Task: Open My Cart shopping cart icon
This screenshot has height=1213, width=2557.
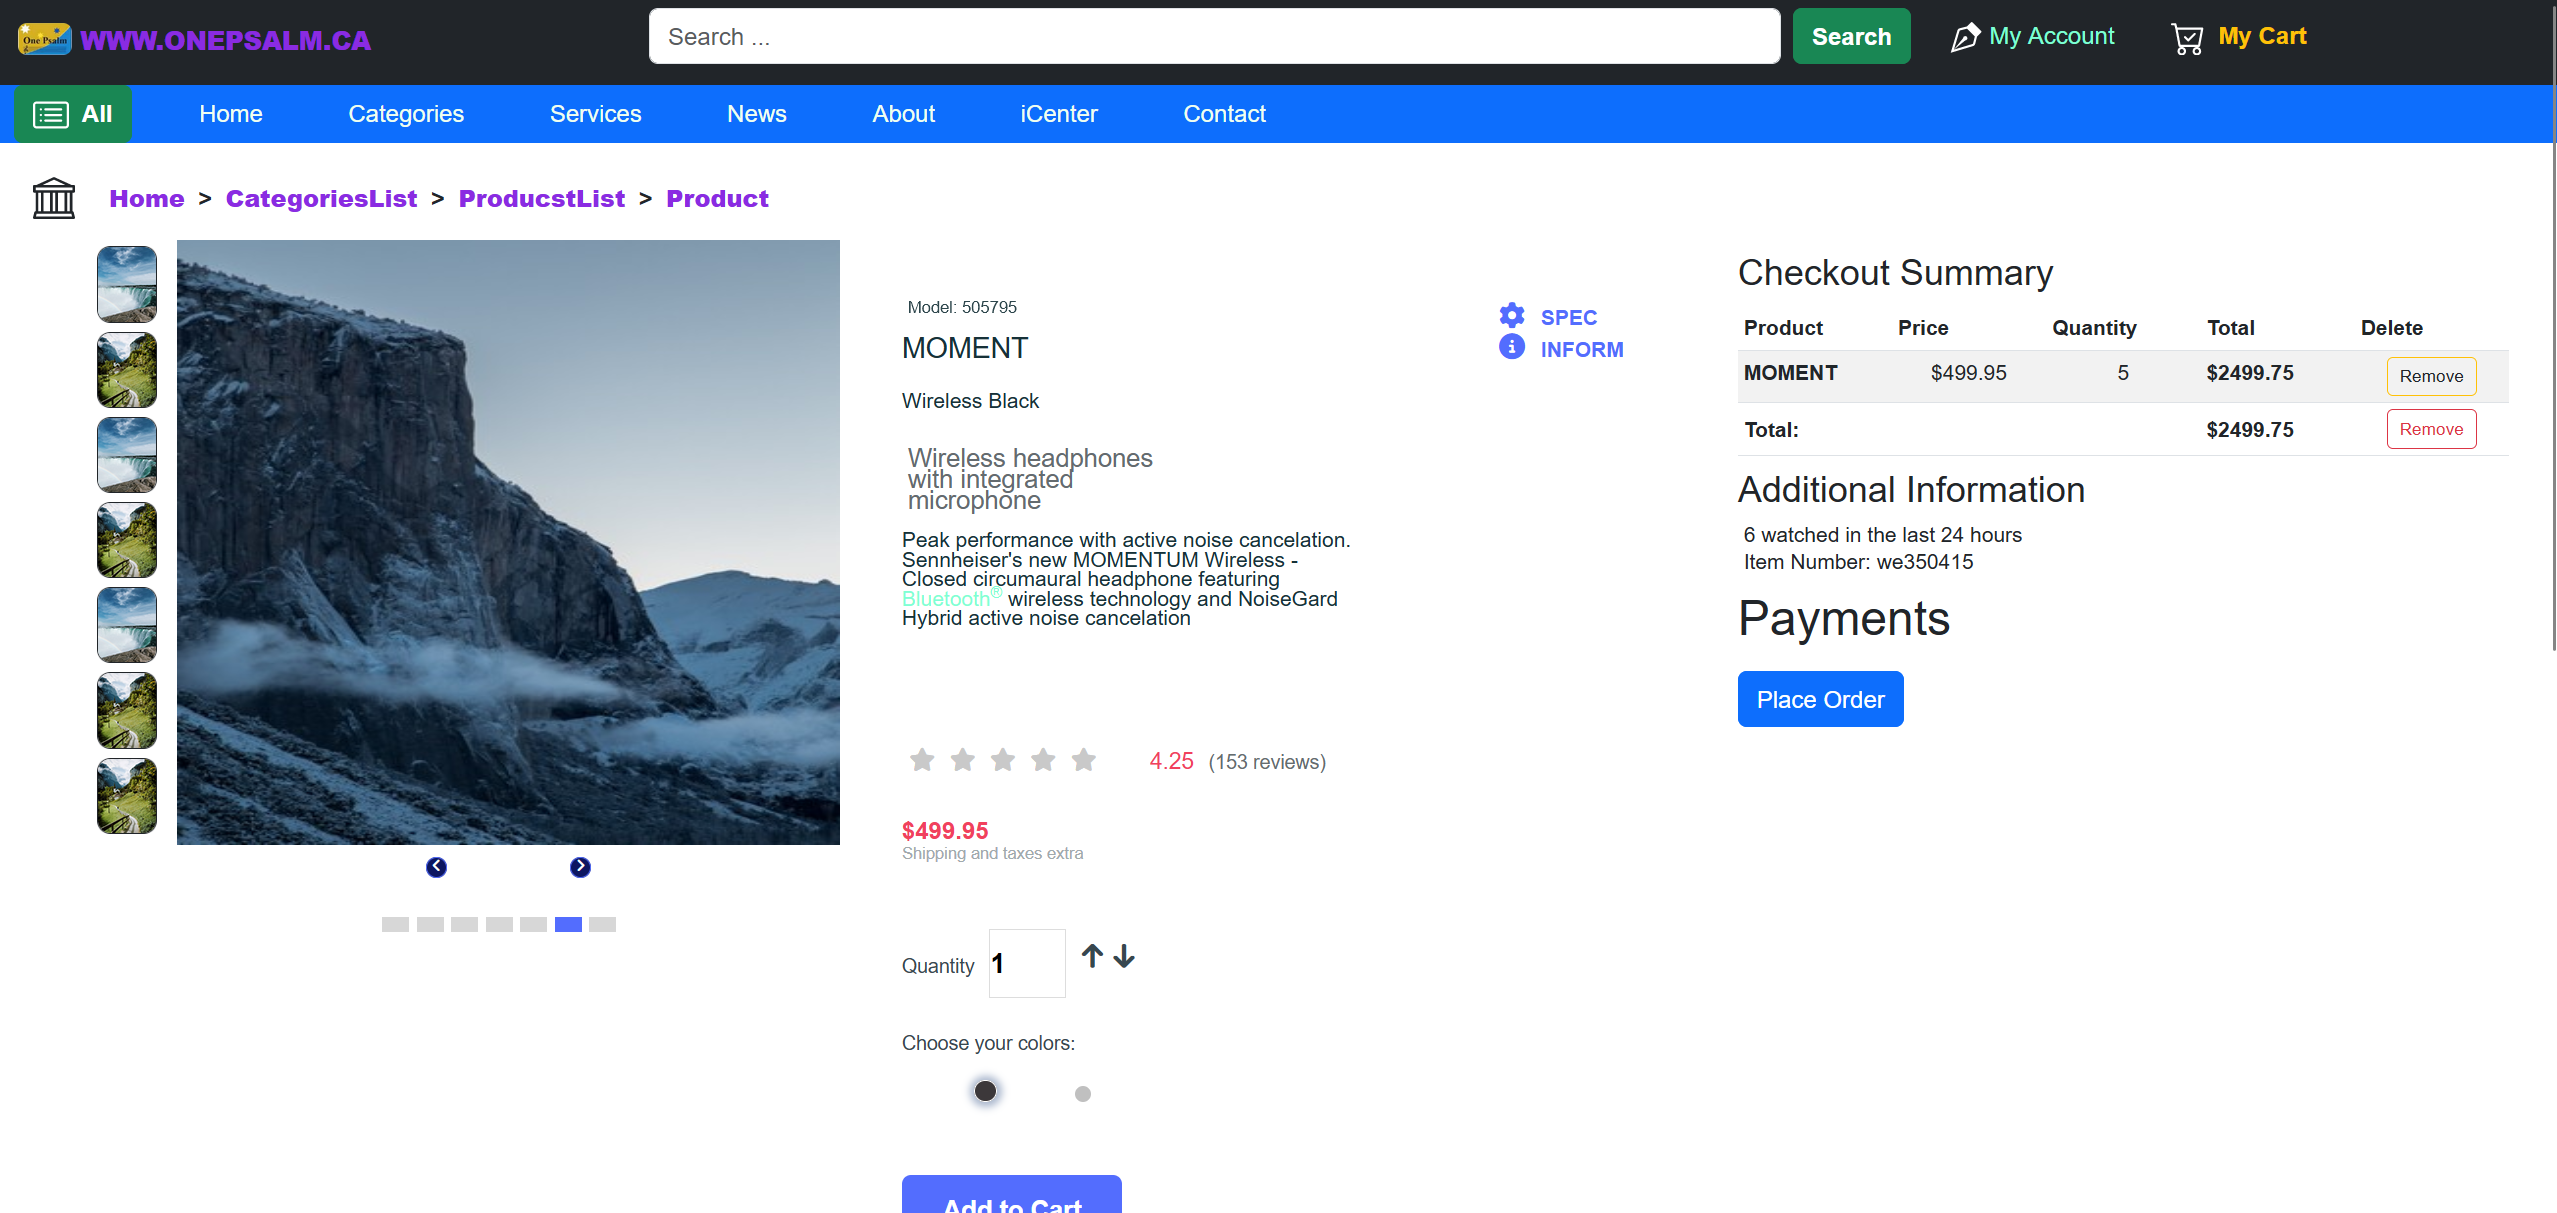Action: [x=2187, y=38]
